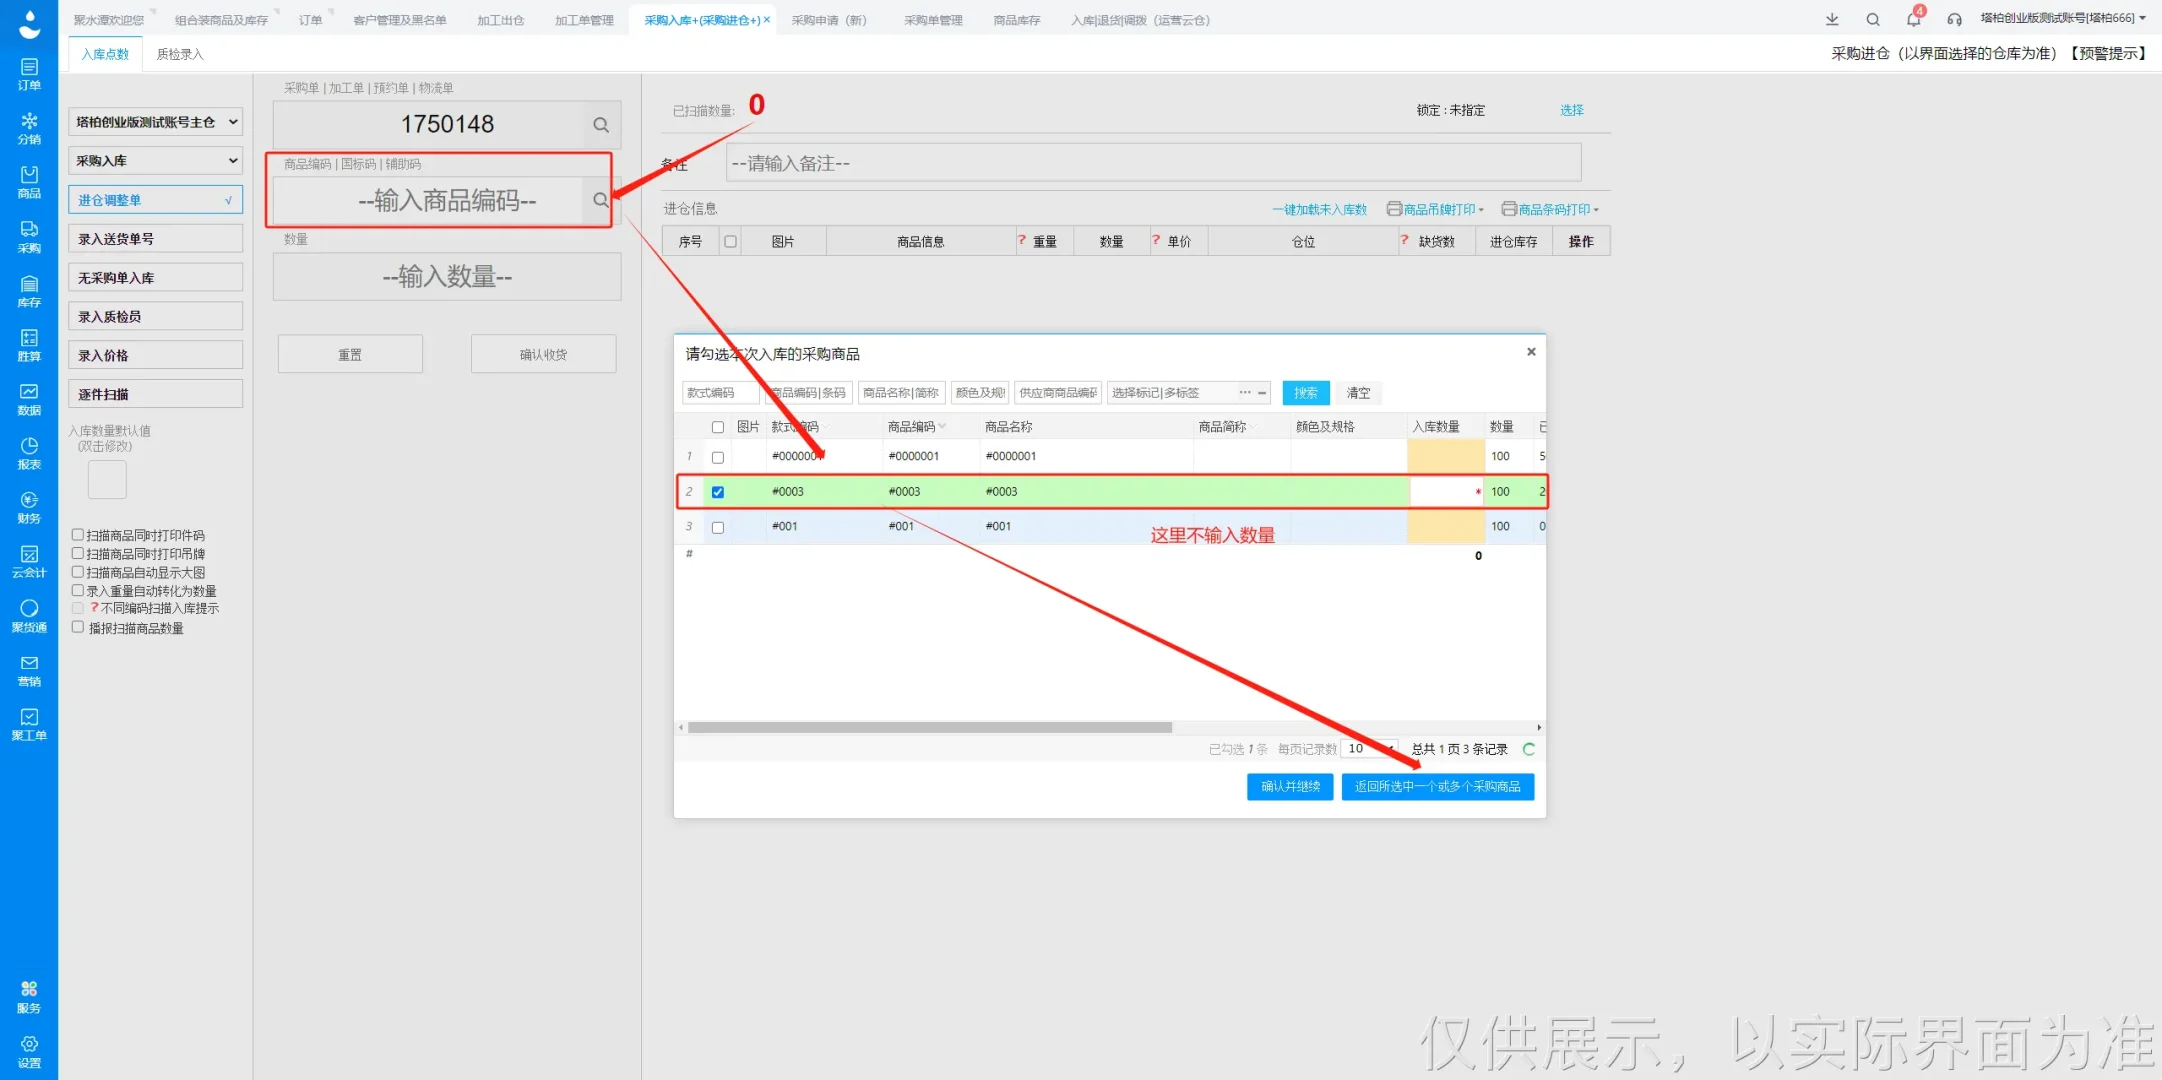Open the 库存 inventory sidebar icon
Screen dimensions: 2162x1080
click(x=29, y=290)
